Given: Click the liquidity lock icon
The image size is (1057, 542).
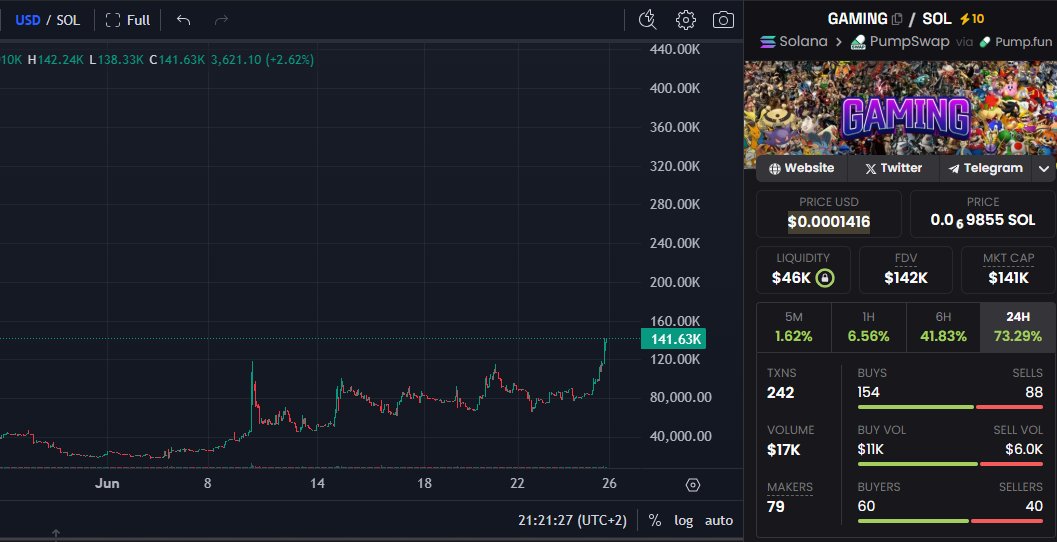Looking at the screenshot, I should coord(824,278).
